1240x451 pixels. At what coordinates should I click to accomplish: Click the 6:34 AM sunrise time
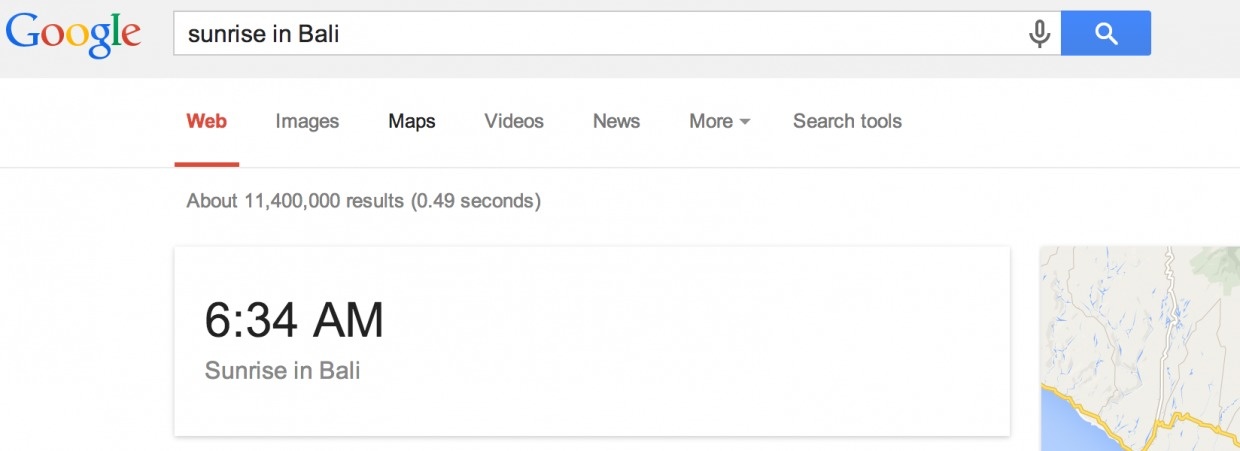(x=294, y=321)
